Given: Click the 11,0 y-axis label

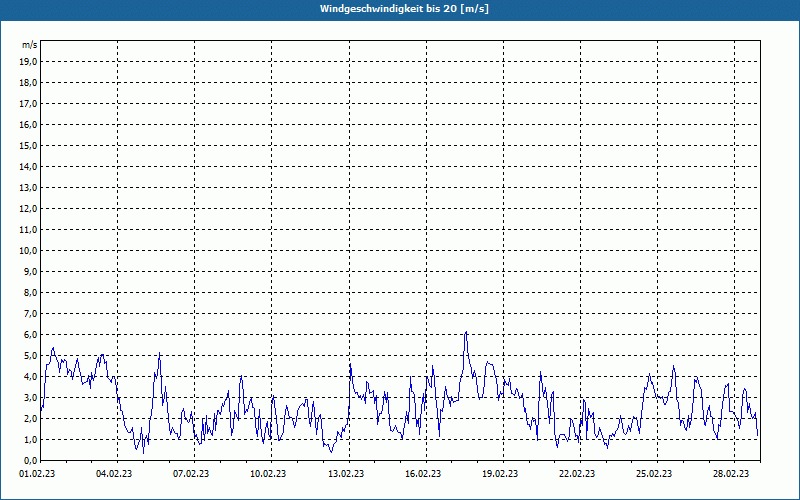Looking at the screenshot, I should tap(28, 230).
